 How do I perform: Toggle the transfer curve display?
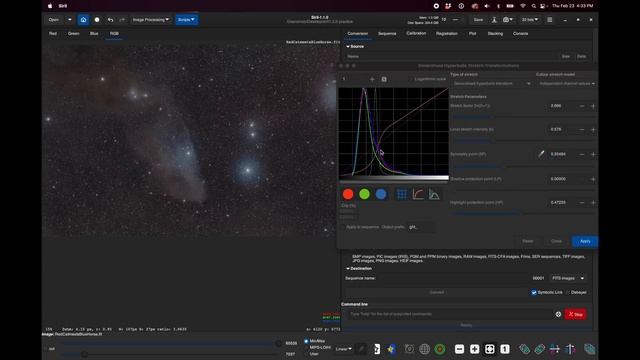click(x=418, y=194)
